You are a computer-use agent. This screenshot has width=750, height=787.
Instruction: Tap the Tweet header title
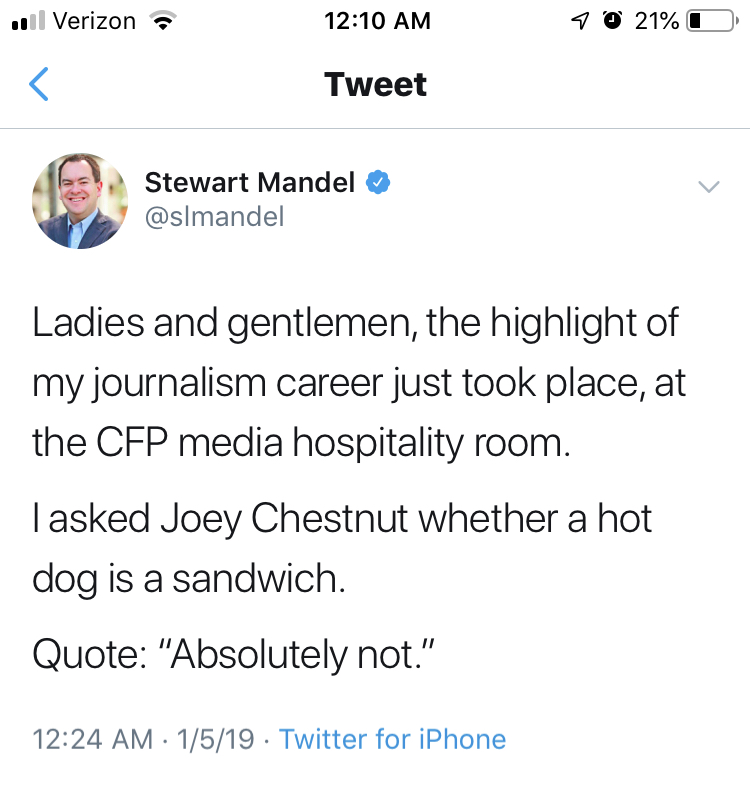click(x=376, y=84)
